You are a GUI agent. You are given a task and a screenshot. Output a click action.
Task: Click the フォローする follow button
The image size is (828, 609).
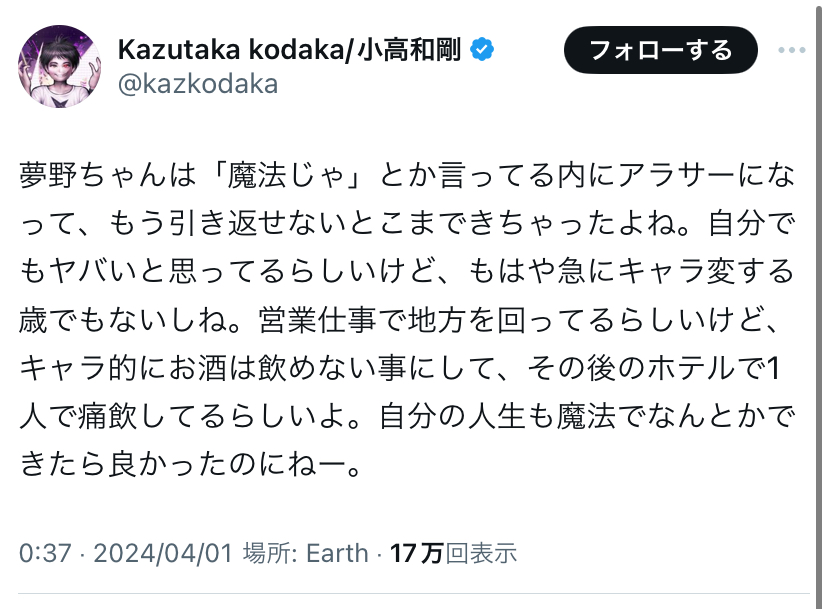tap(661, 50)
